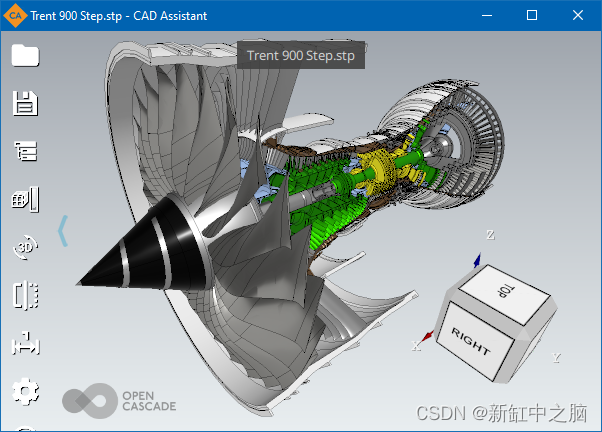Click the red X axis arrow
Image resolution: width=602 pixels, height=432 pixels.
(427, 336)
